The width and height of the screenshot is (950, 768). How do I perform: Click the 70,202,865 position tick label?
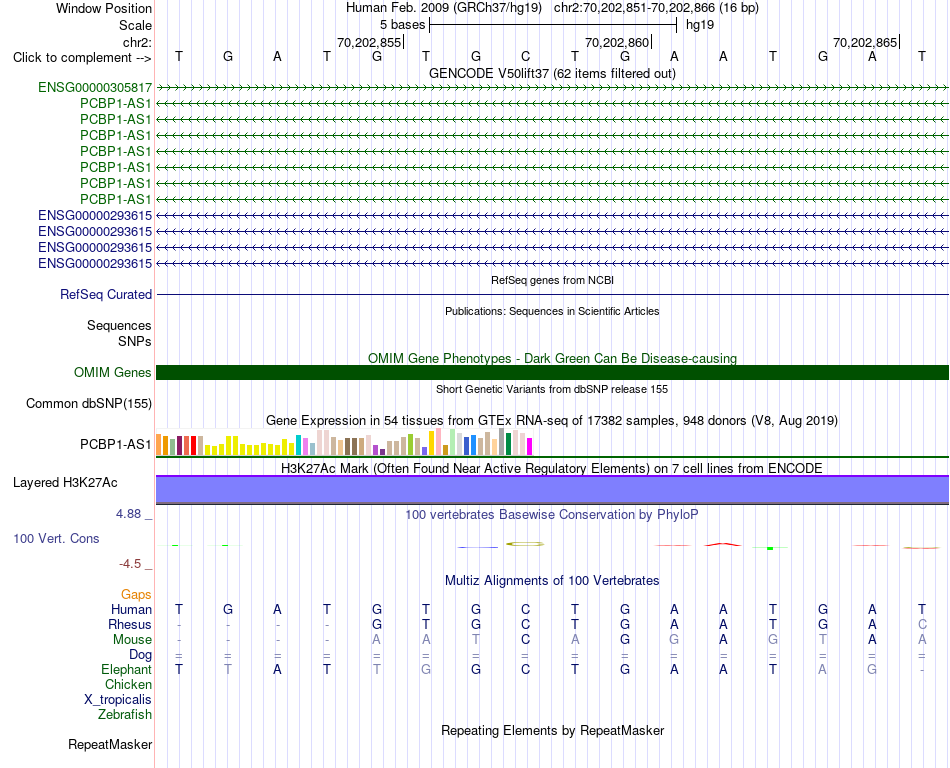point(865,42)
